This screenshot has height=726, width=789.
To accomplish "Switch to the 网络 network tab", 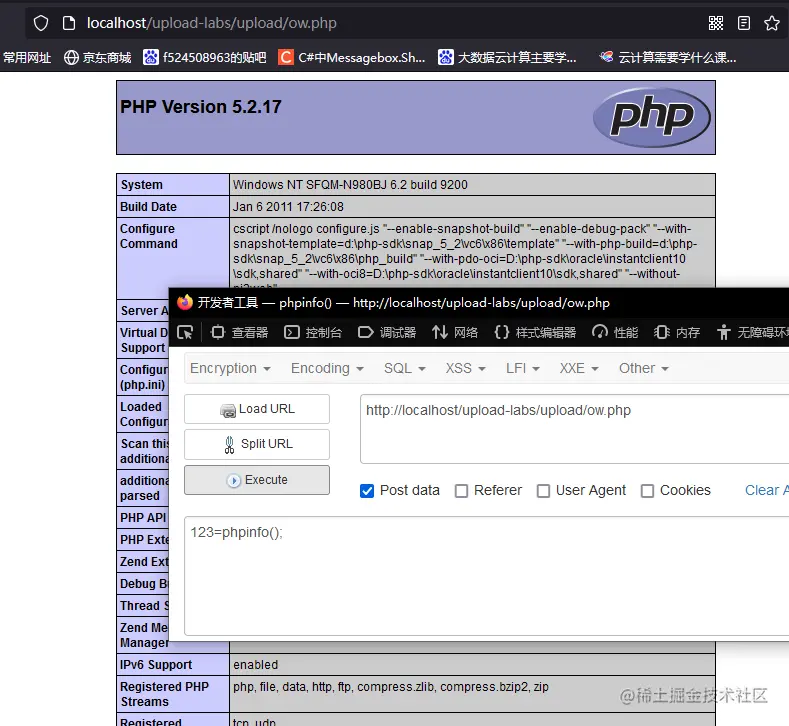I will click(x=455, y=333).
